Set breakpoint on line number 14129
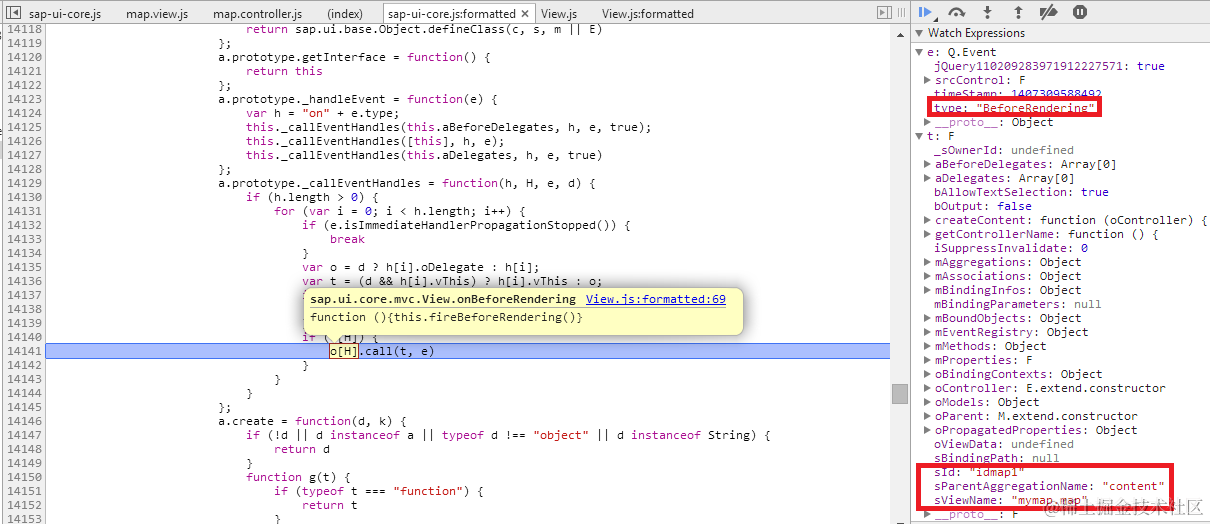Screen dimensions: 1210x524 (24, 183)
